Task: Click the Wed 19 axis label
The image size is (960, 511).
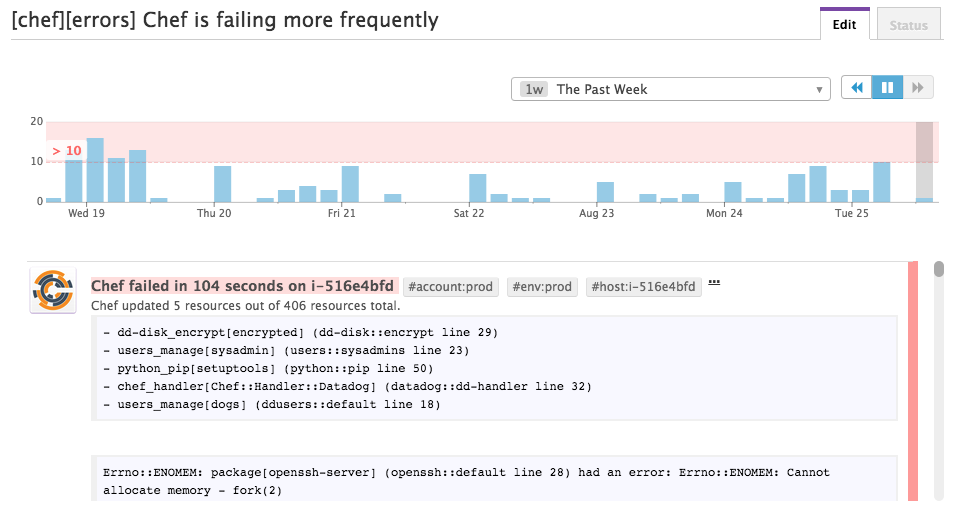Action: point(86,213)
